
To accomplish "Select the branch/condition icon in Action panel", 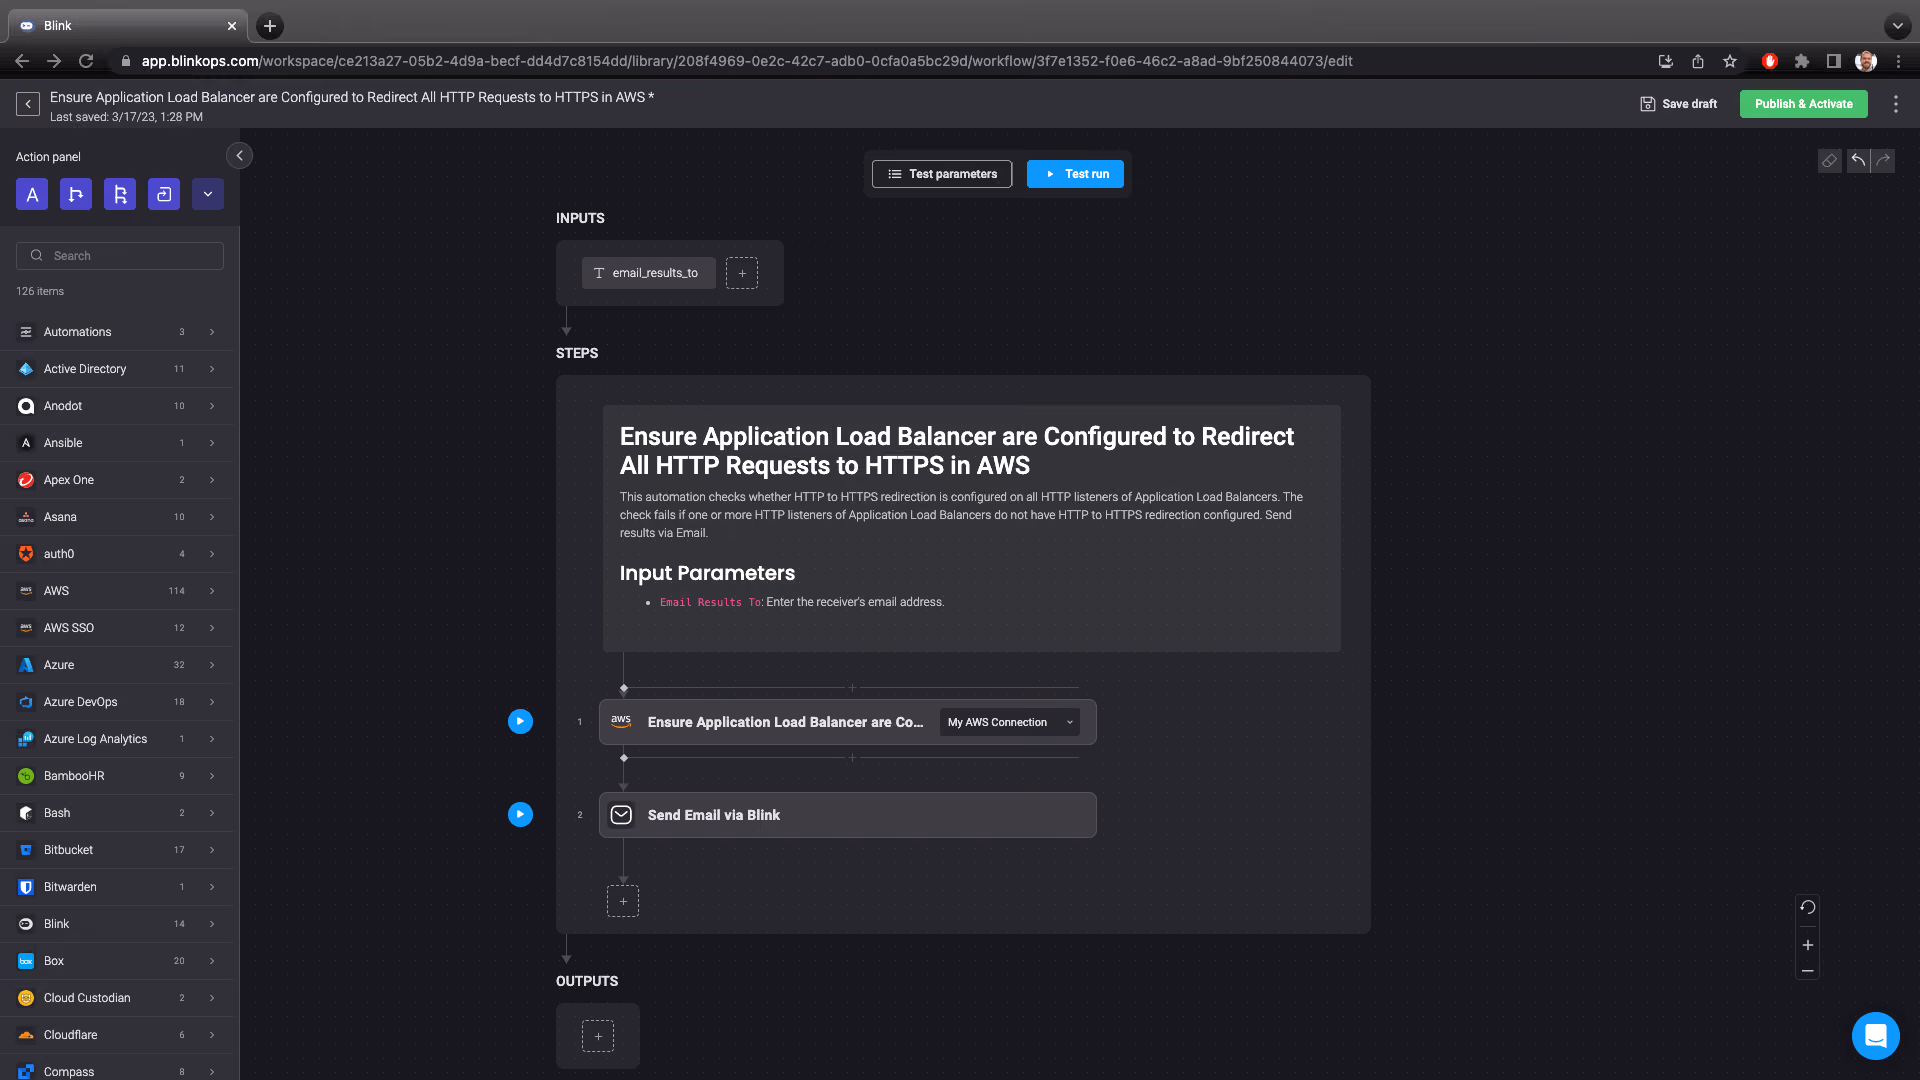I will click(76, 194).
